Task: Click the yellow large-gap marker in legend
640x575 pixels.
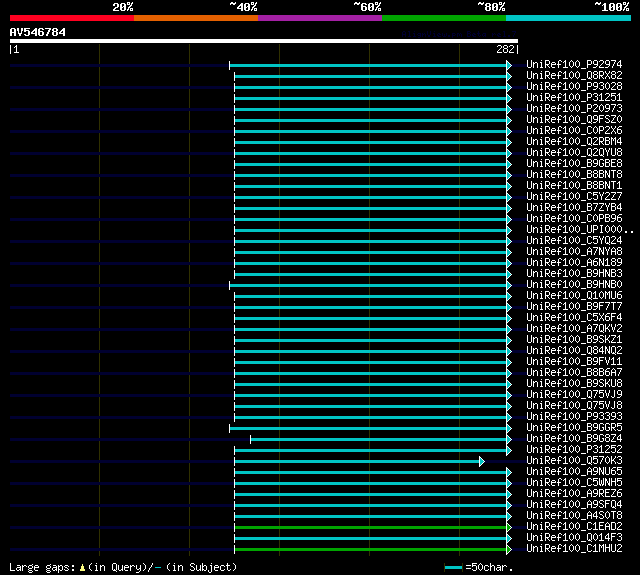Action: point(82,567)
